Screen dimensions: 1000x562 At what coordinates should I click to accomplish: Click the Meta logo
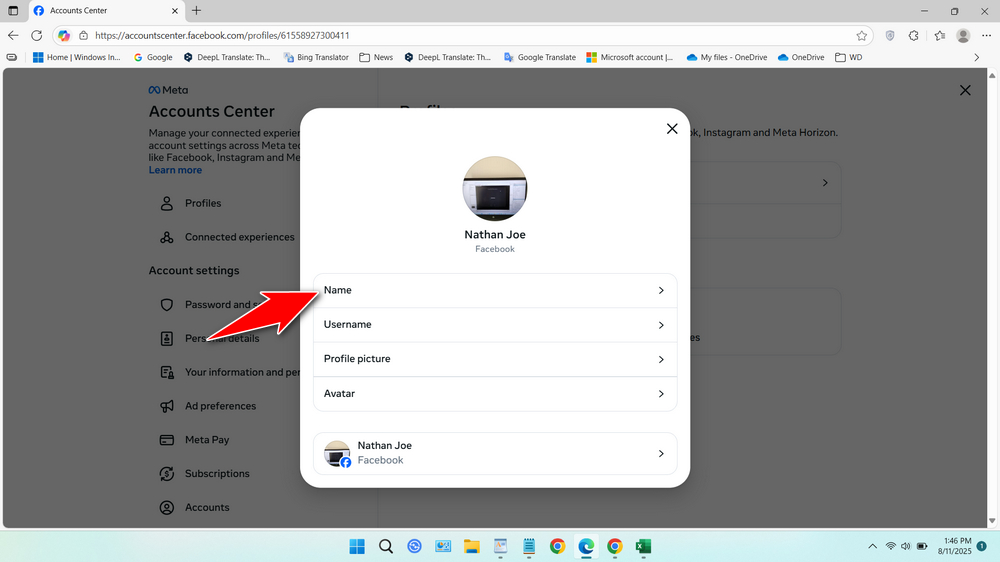(x=168, y=90)
